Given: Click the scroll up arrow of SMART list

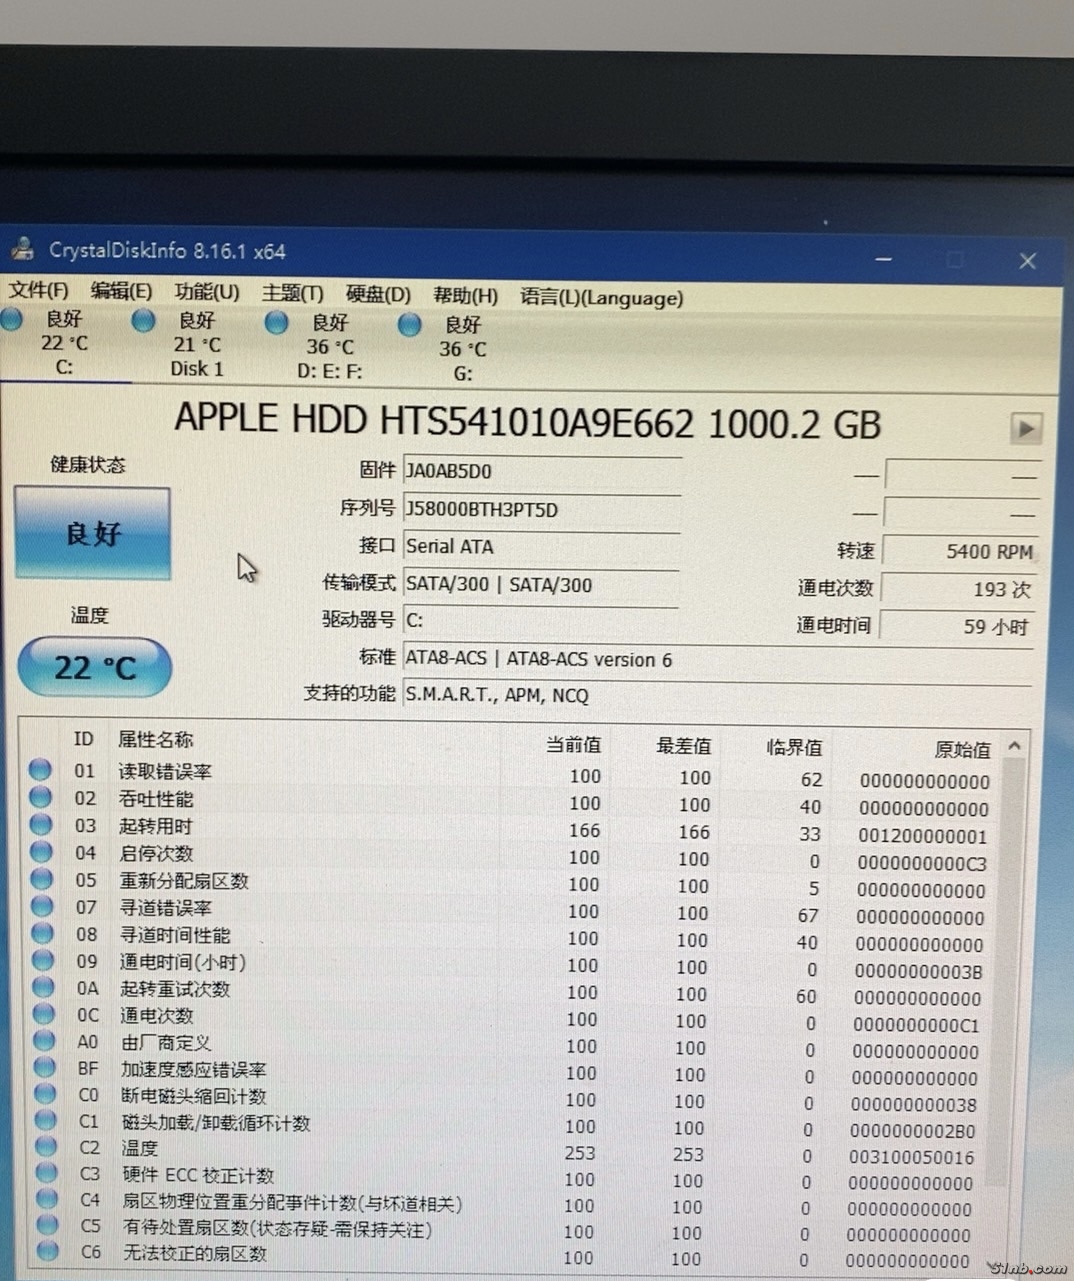Looking at the screenshot, I should click(1014, 746).
